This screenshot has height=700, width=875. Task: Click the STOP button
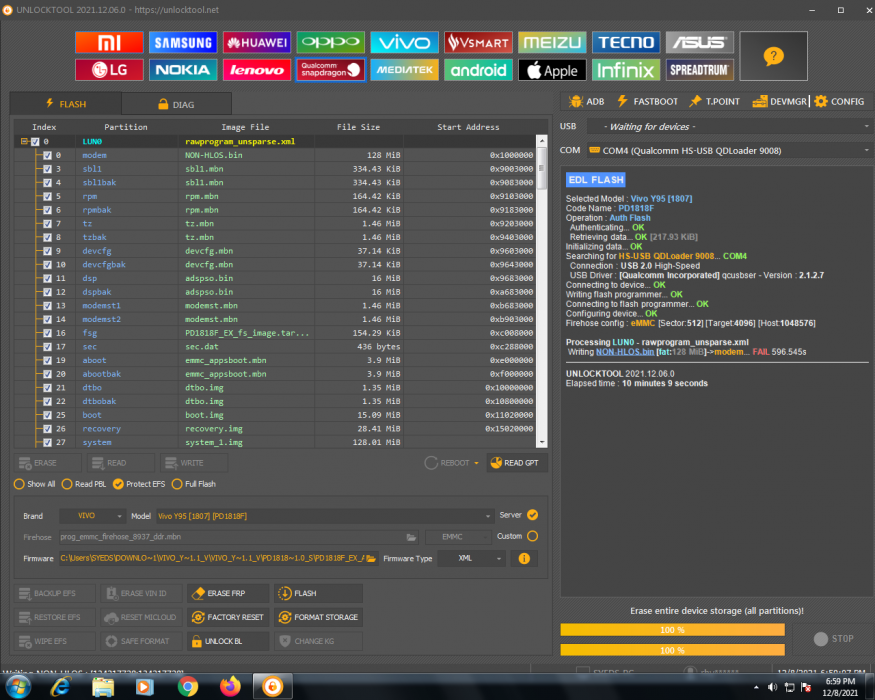pos(834,639)
